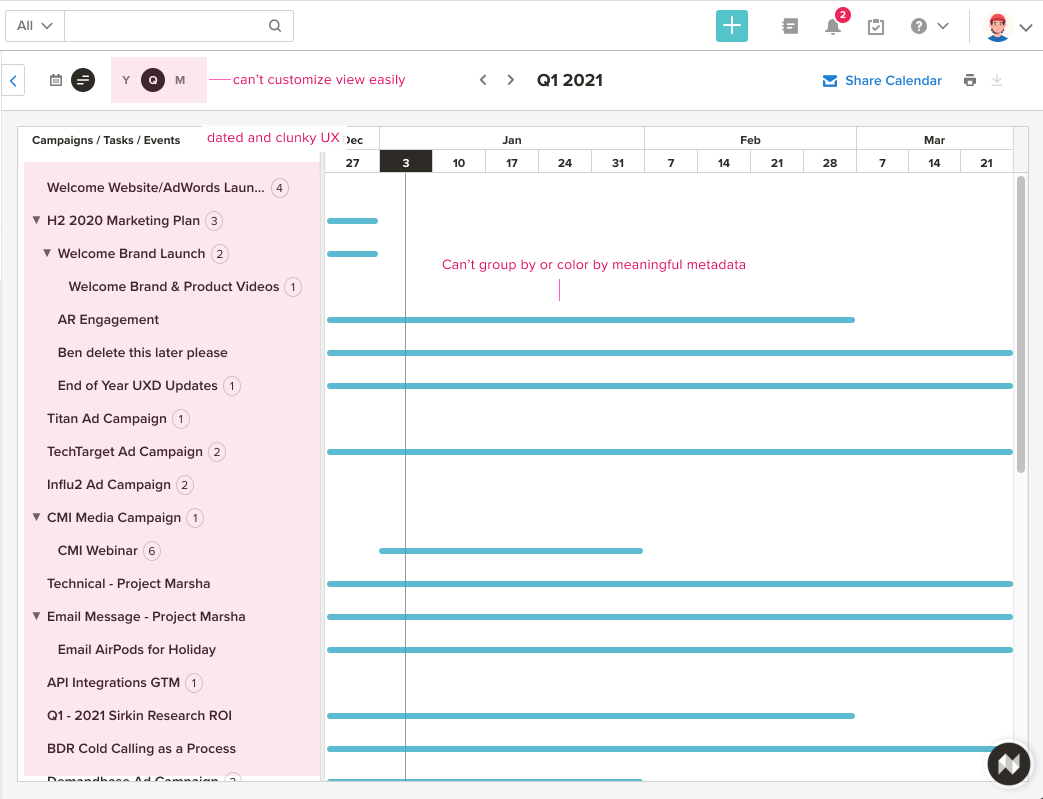
Task: Click Campaigns / Tasks / Events header
Action: pyautogui.click(x=106, y=140)
